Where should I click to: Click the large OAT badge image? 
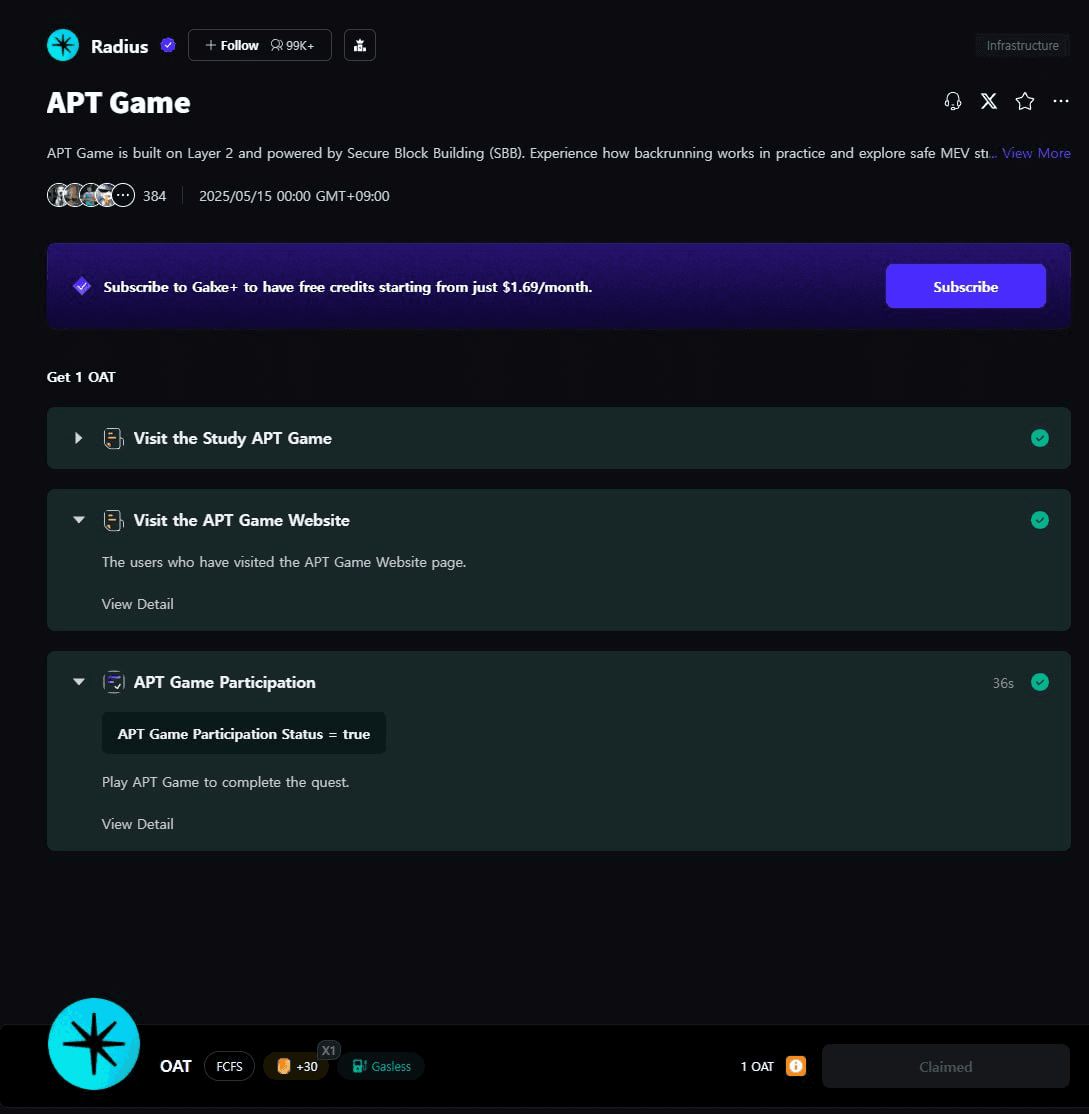pyautogui.click(x=94, y=1044)
